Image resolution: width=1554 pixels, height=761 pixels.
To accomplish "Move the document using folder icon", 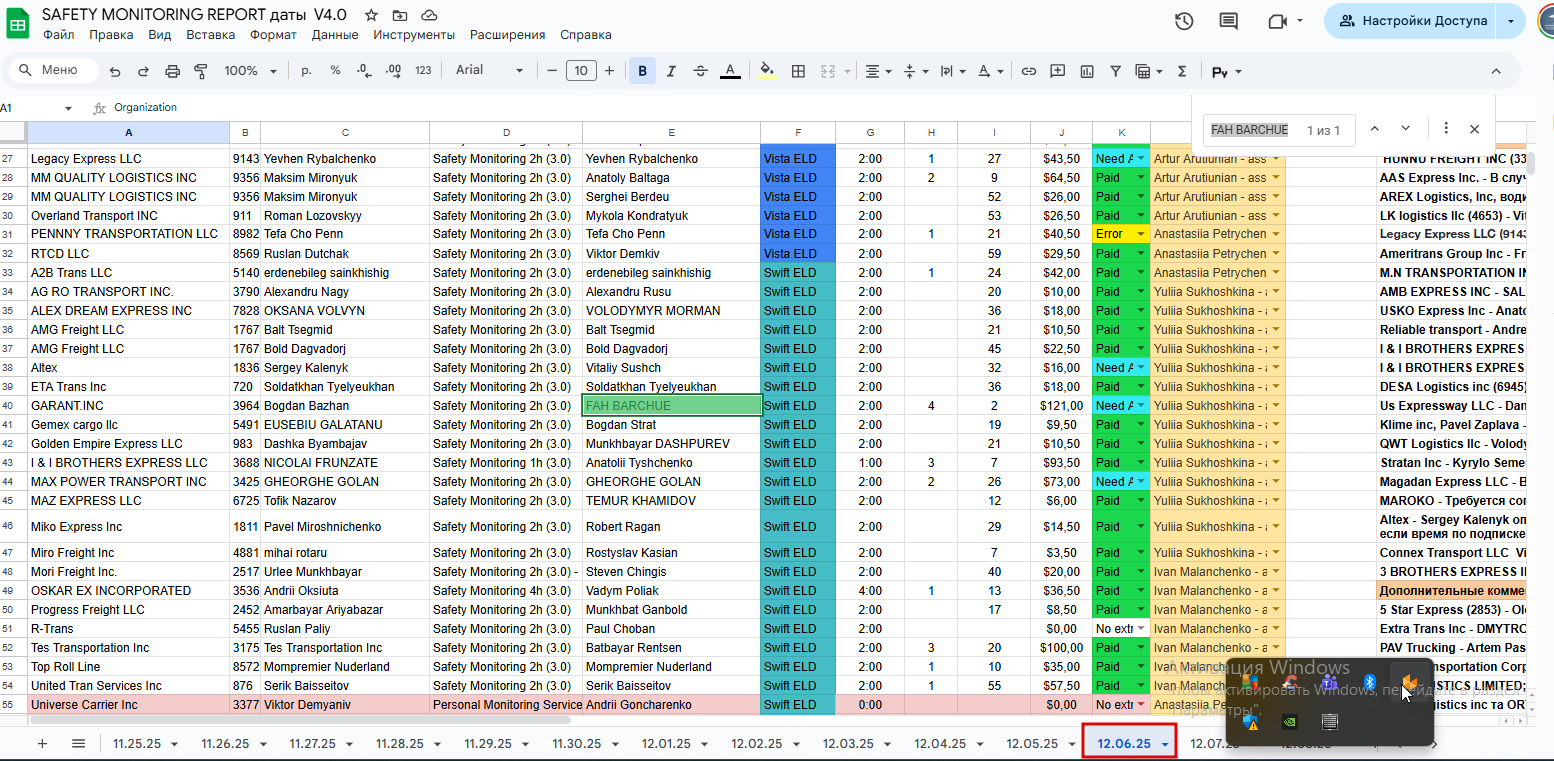I will click(400, 15).
